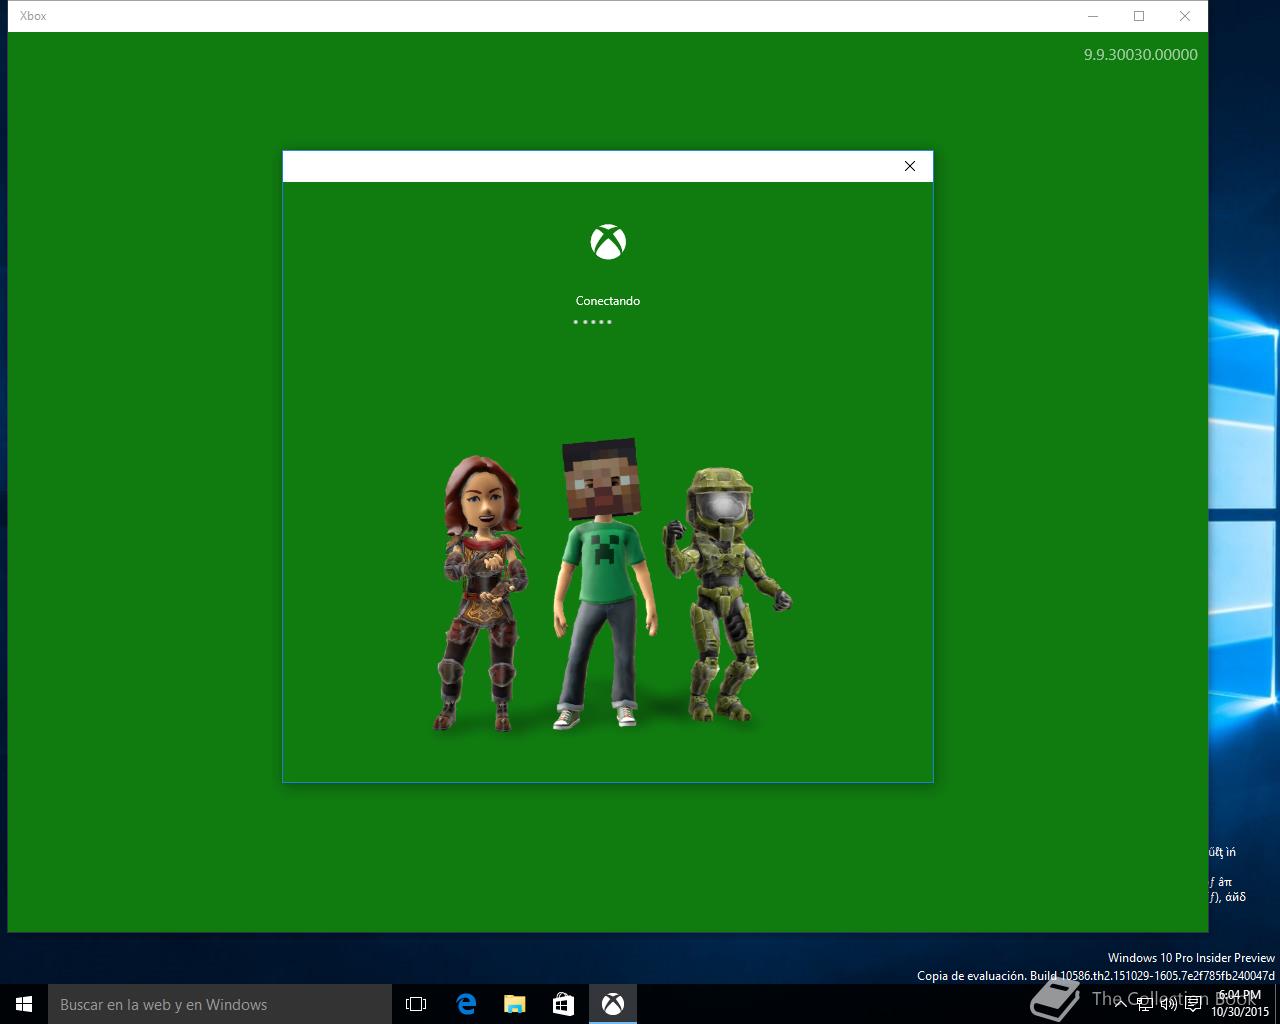Close the Conectando sign-in dialog
1280x1024 pixels.
909,166
